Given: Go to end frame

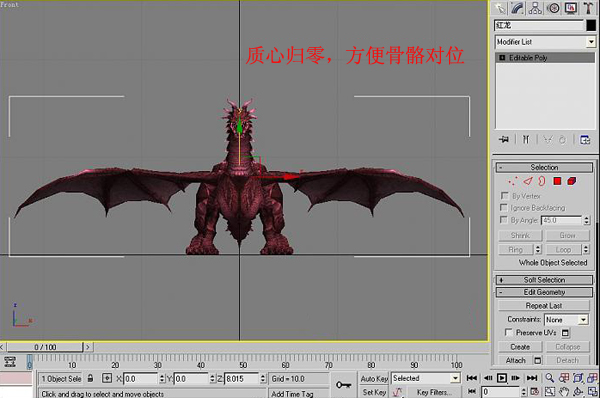Looking at the screenshot, I should pos(532,378).
